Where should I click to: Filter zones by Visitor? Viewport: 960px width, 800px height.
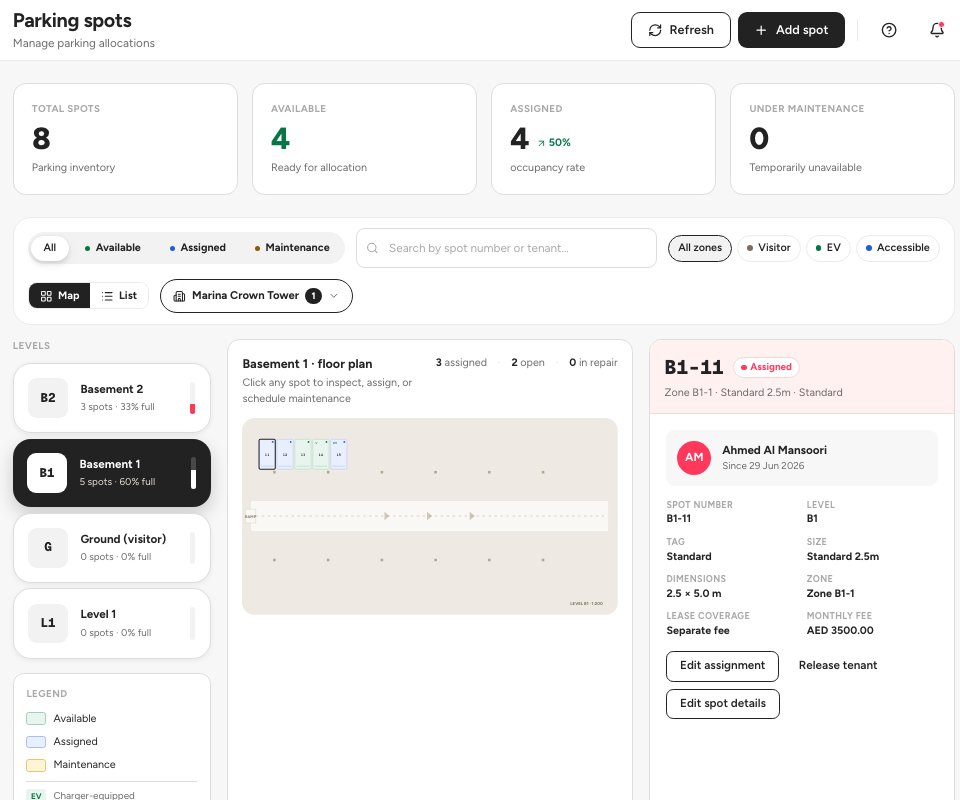[769, 248]
